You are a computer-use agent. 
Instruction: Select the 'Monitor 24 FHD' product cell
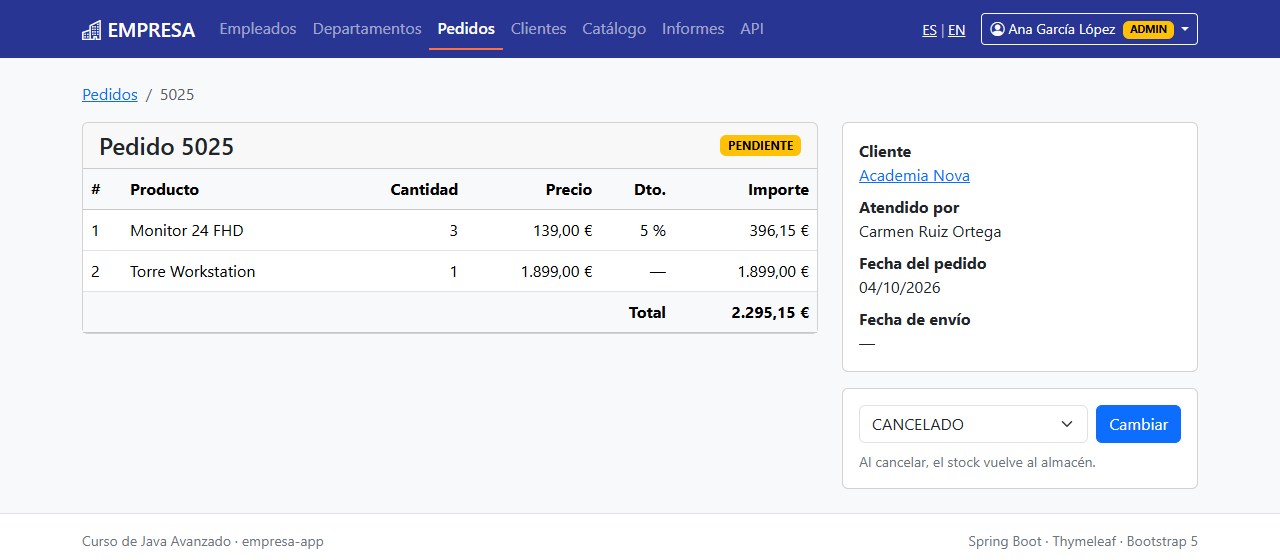187,231
